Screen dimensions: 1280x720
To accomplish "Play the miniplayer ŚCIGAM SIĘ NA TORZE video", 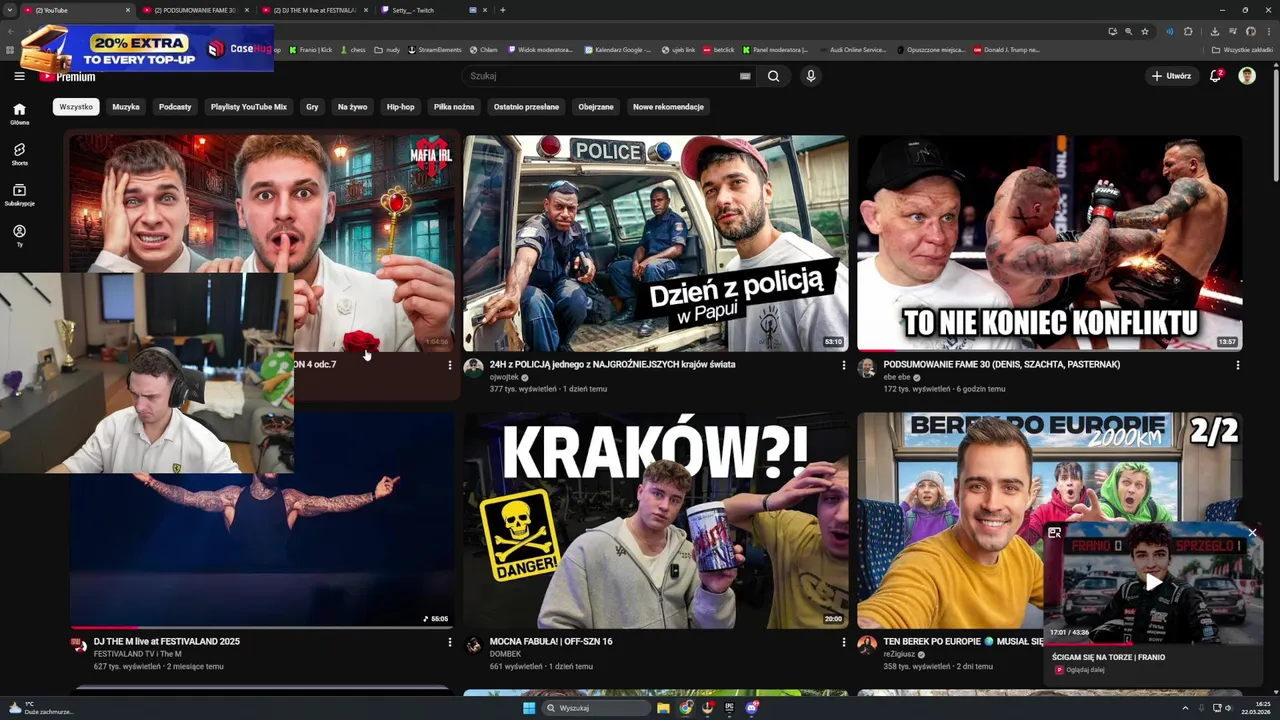I will coord(1153,582).
